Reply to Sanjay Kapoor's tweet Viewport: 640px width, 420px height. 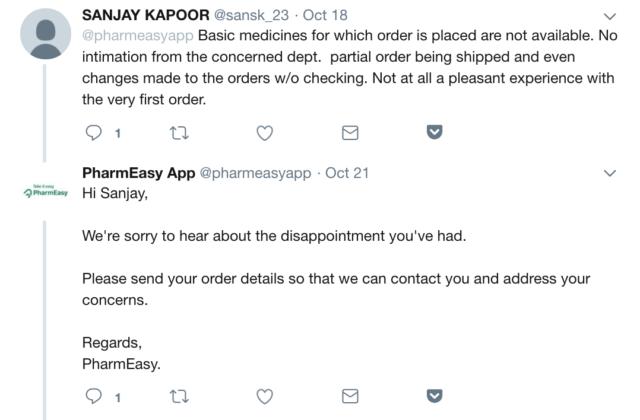coord(91,132)
